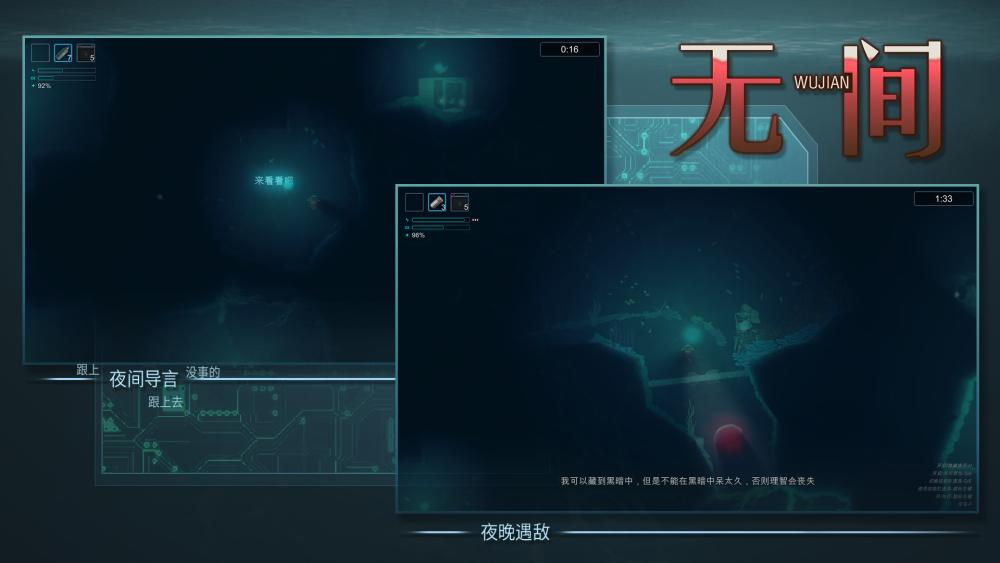Click the key hints list at bottom right
Screen dimensions: 1000x563
tap(946, 485)
